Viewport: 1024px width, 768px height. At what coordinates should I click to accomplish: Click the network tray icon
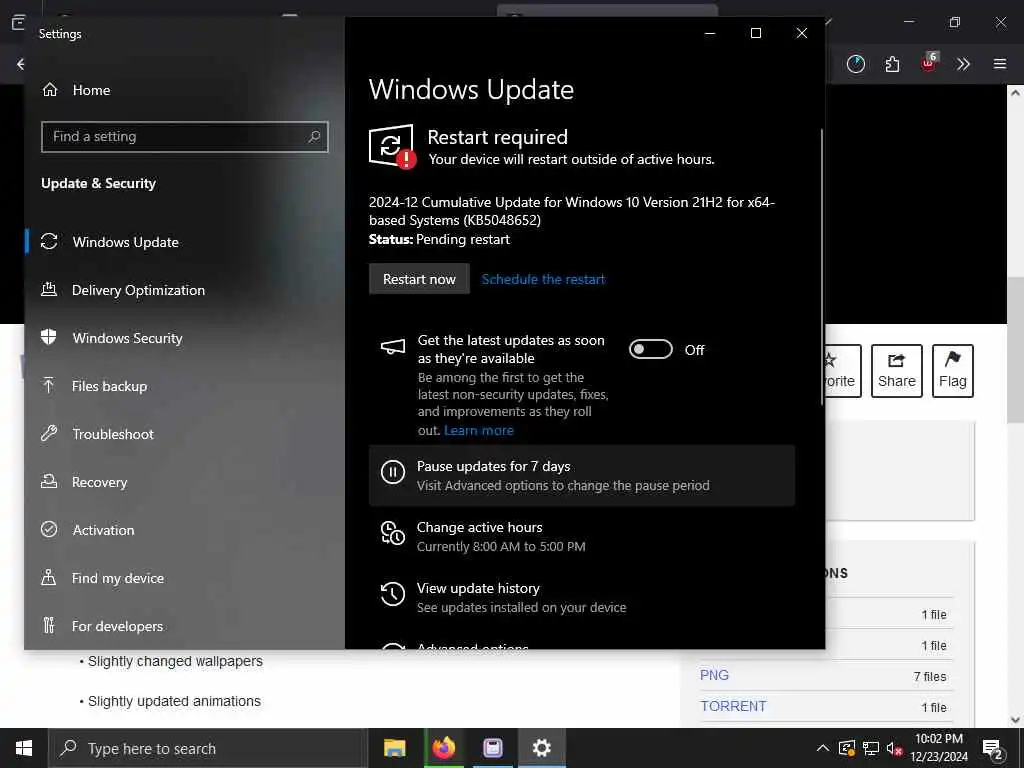[x=871, y=748]
